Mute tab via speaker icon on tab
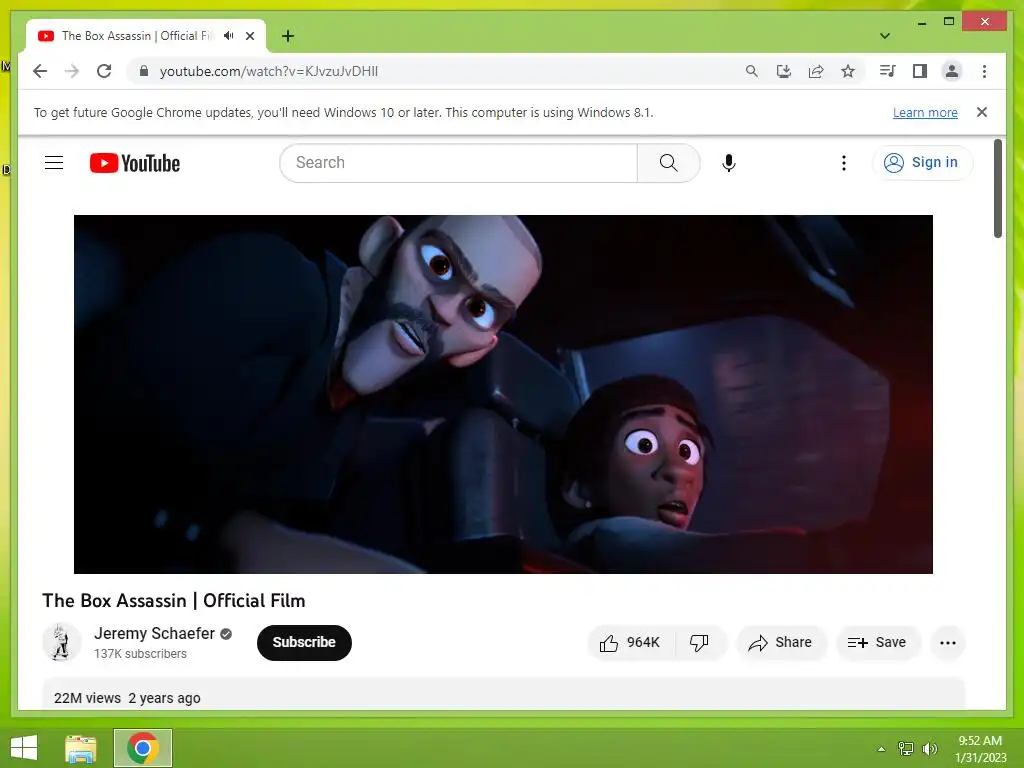Image resolution: width=1024 pixels, height=768 pixels. [229, 36]
